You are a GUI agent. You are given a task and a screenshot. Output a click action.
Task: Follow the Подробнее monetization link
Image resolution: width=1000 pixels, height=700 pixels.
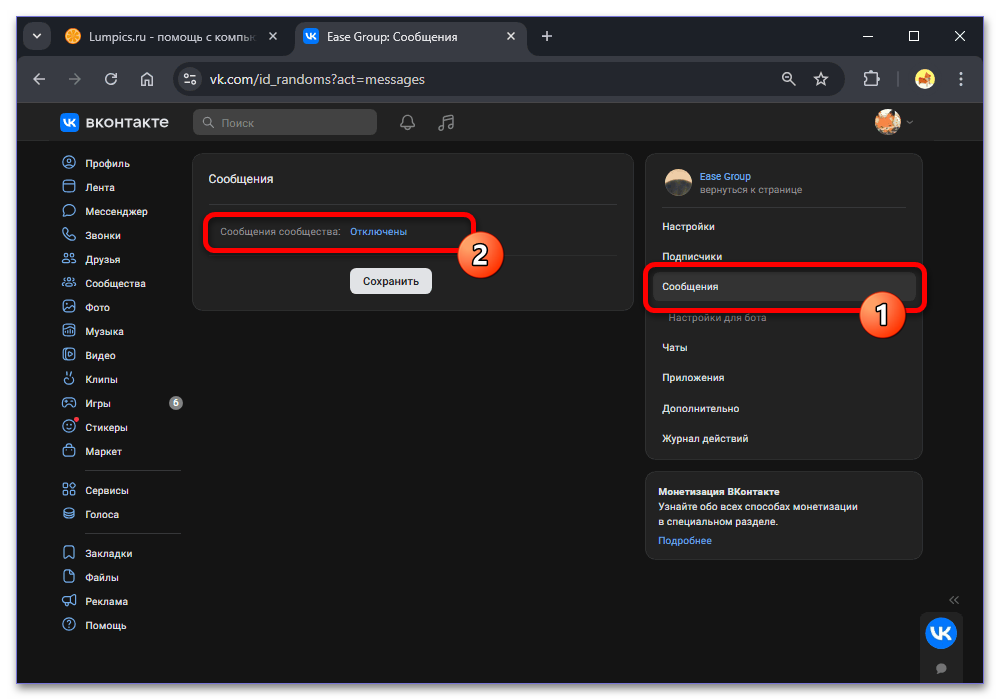685,541
